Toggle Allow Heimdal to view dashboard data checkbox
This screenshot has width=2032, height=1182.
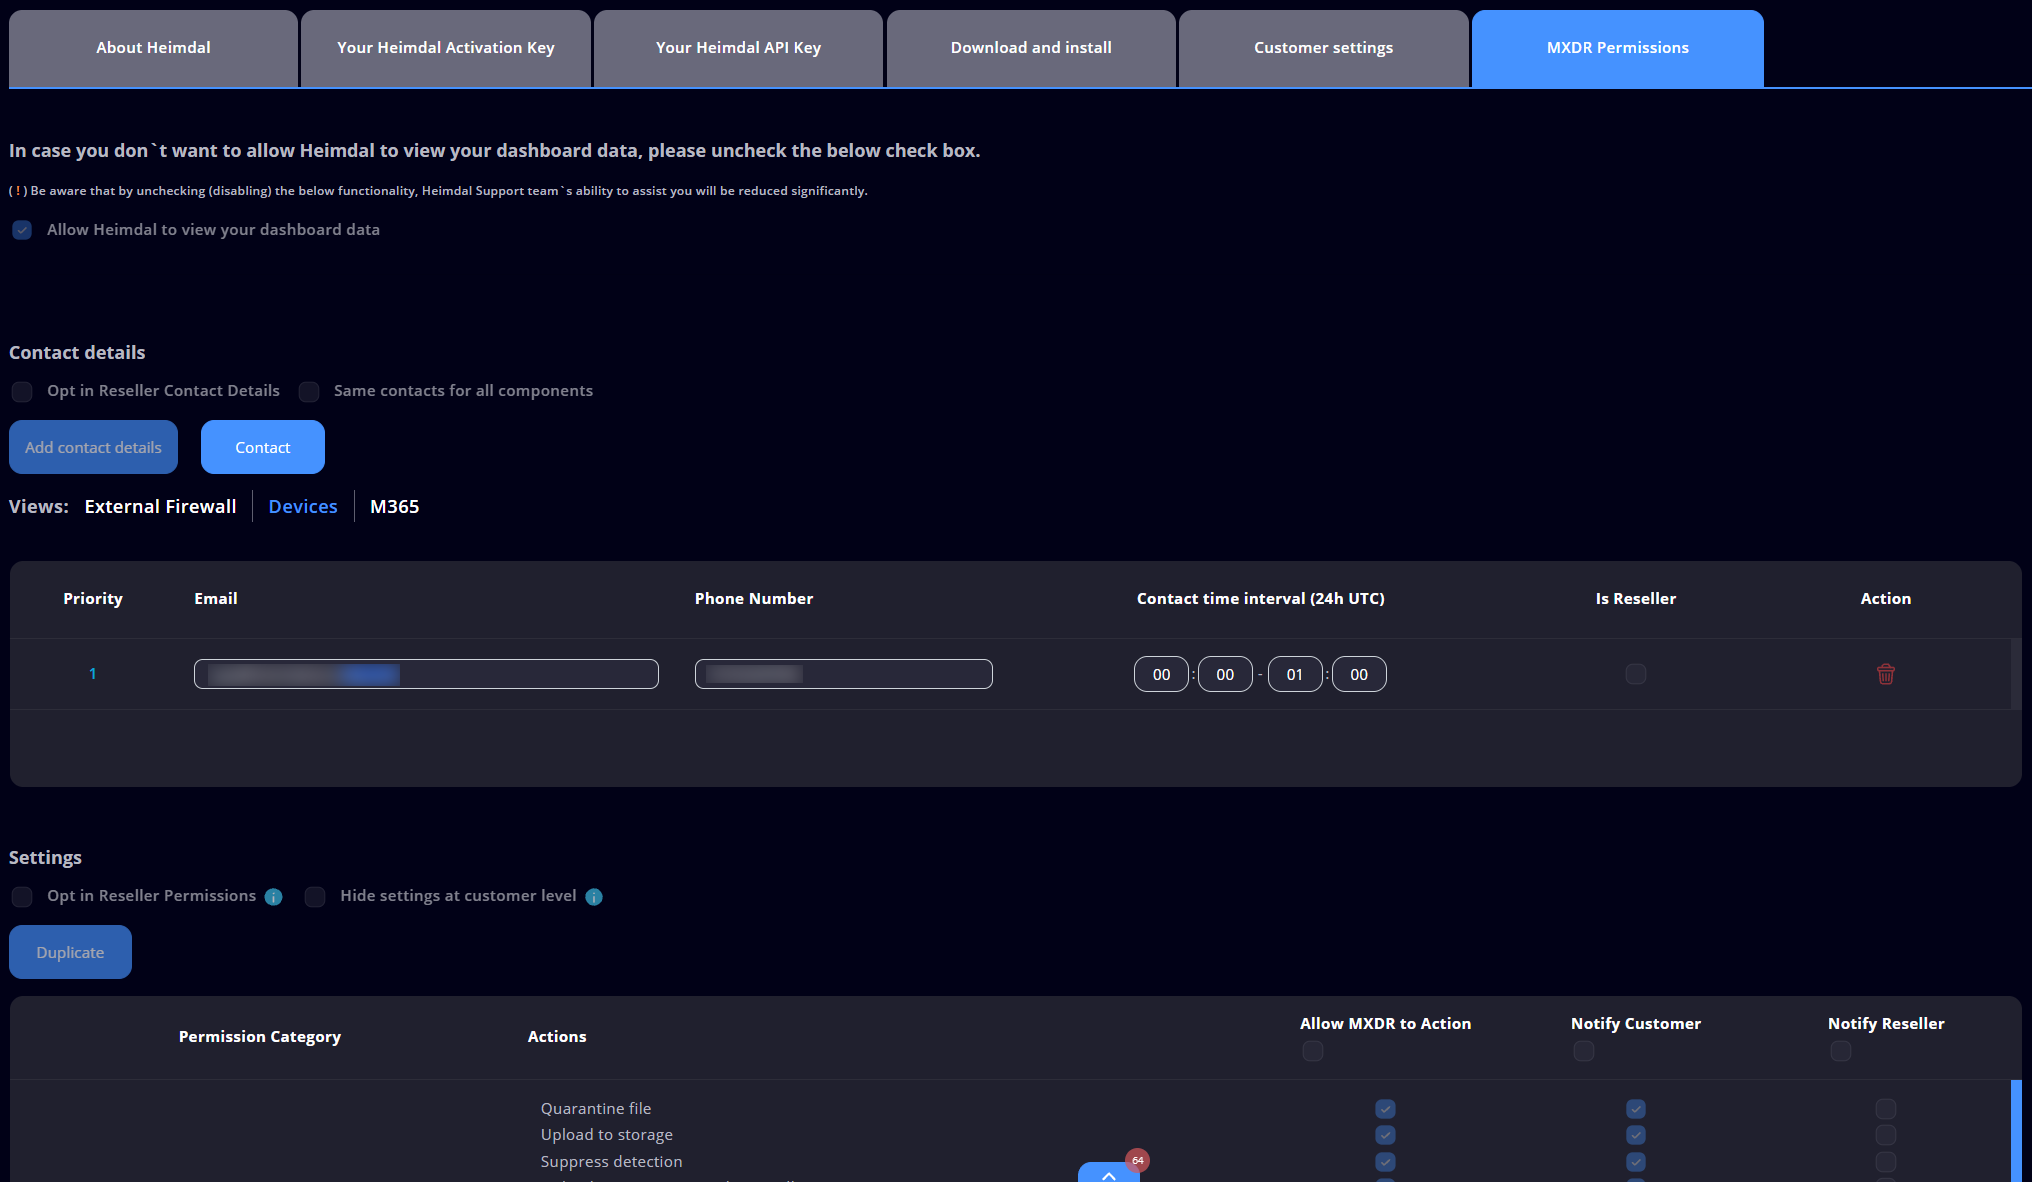(22, 230)
